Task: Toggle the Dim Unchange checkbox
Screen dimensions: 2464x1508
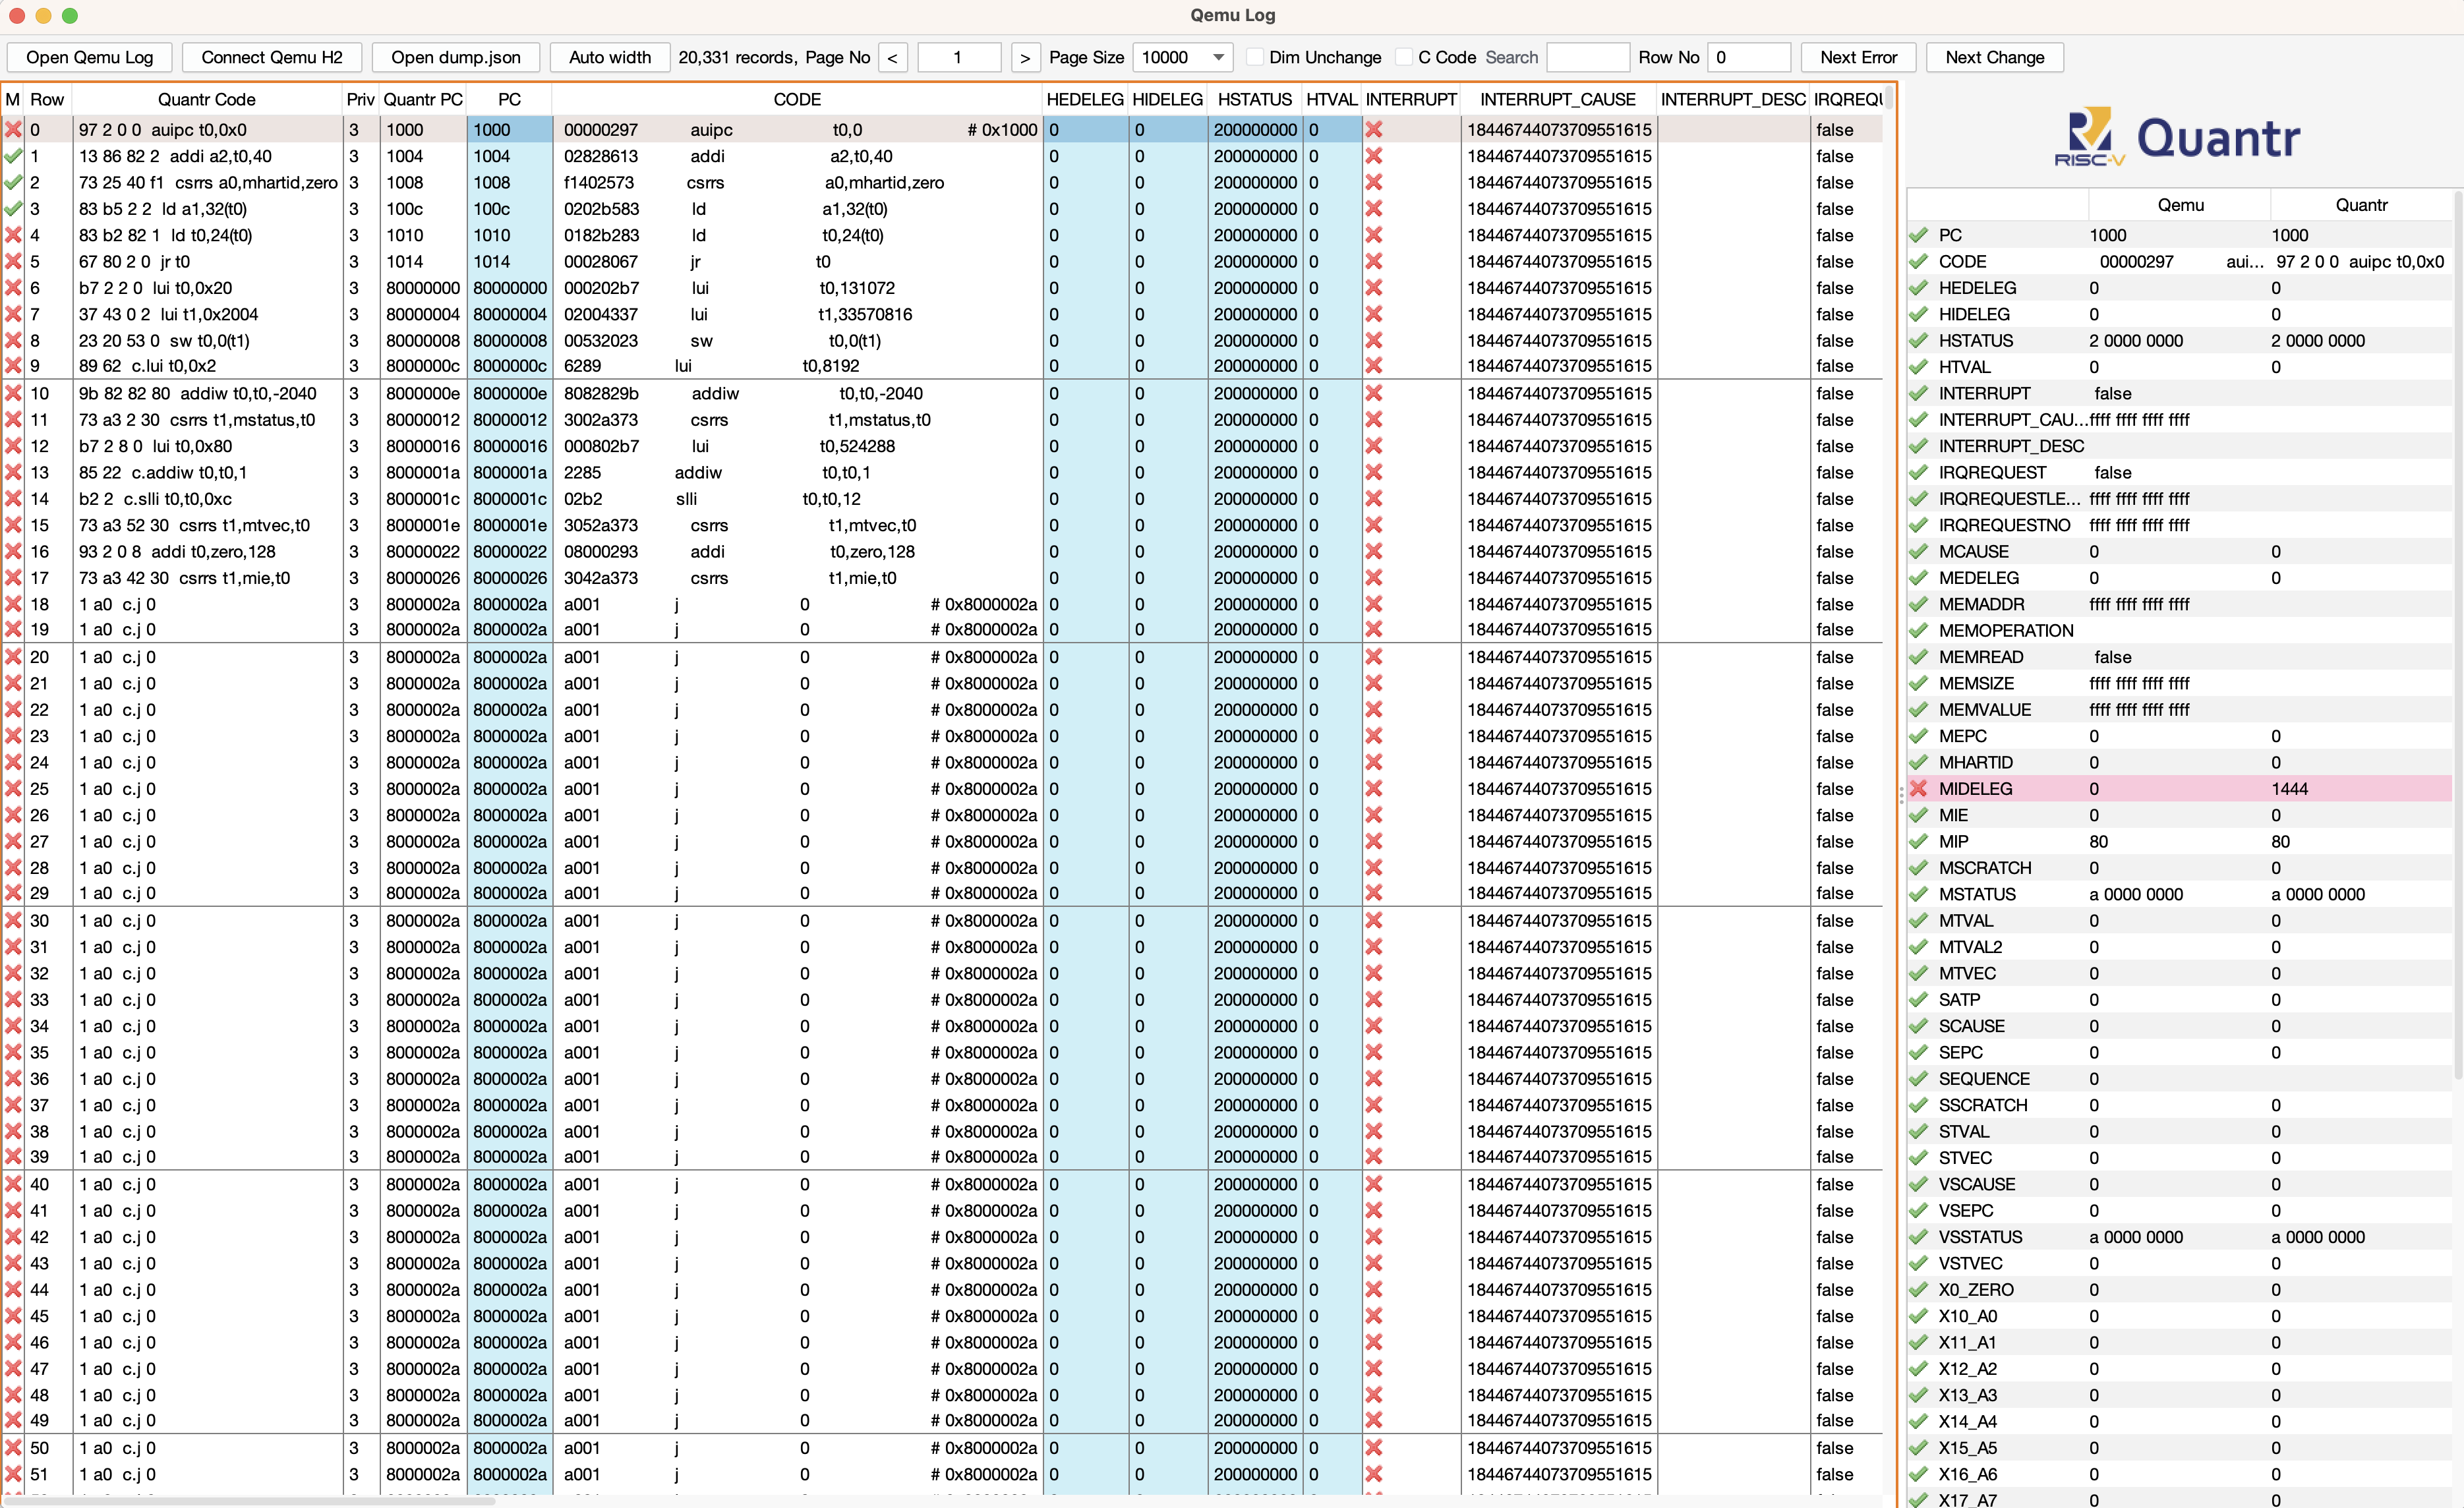Action: [1256, 57]
